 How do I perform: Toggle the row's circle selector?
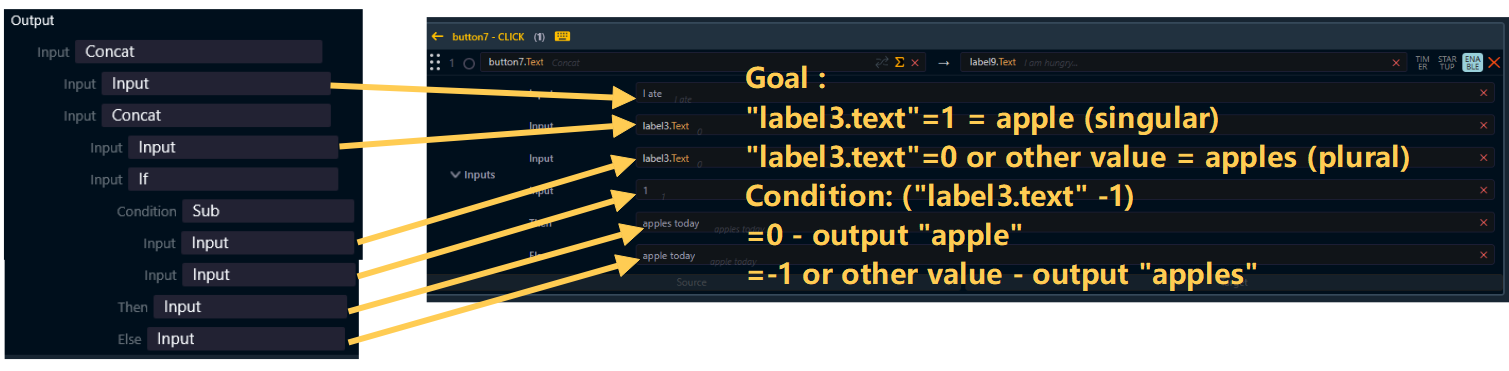coord(469,62)
